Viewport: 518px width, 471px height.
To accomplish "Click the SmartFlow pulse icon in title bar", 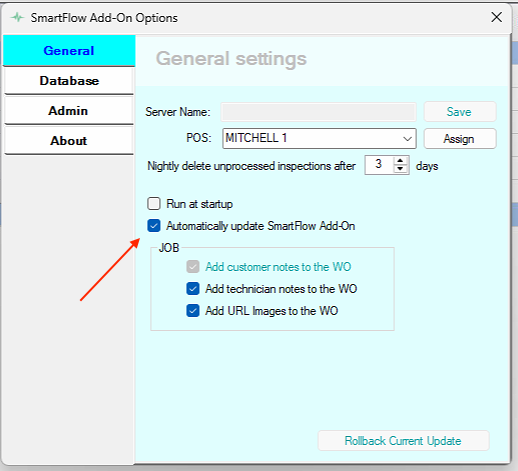I will 17,17.
